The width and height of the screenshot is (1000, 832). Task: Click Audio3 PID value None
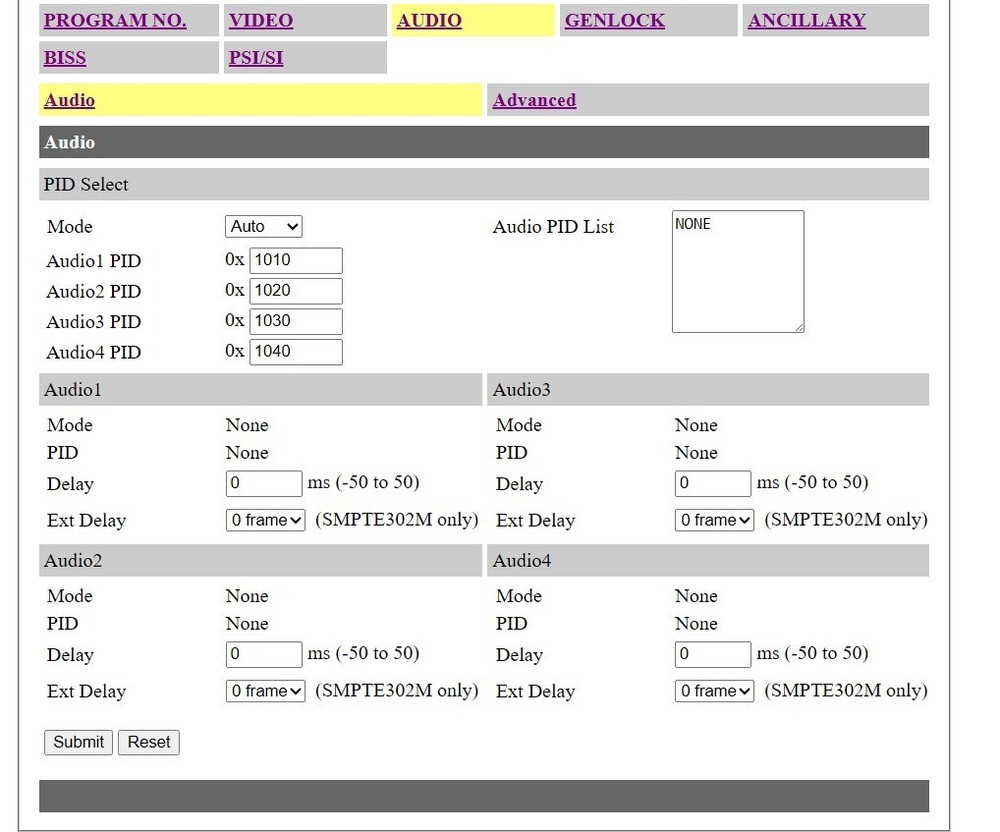[x=696, y=453]
